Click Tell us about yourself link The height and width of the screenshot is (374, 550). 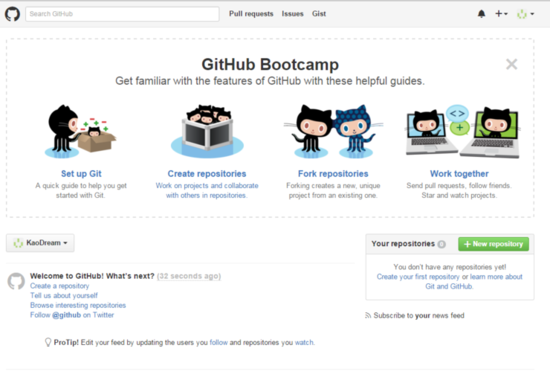[x=63, y=295]
